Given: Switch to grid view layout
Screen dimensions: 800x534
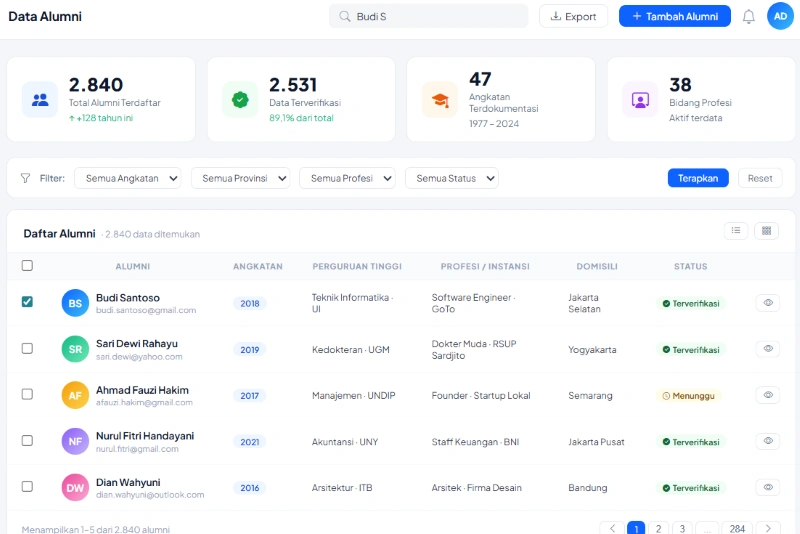Looking at the screenshot, I should pos(766,230).
